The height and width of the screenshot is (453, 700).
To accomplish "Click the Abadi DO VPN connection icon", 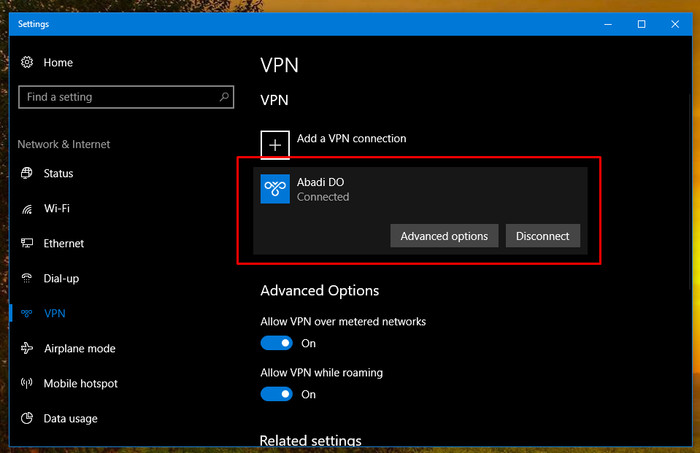I will coord(275,189).
